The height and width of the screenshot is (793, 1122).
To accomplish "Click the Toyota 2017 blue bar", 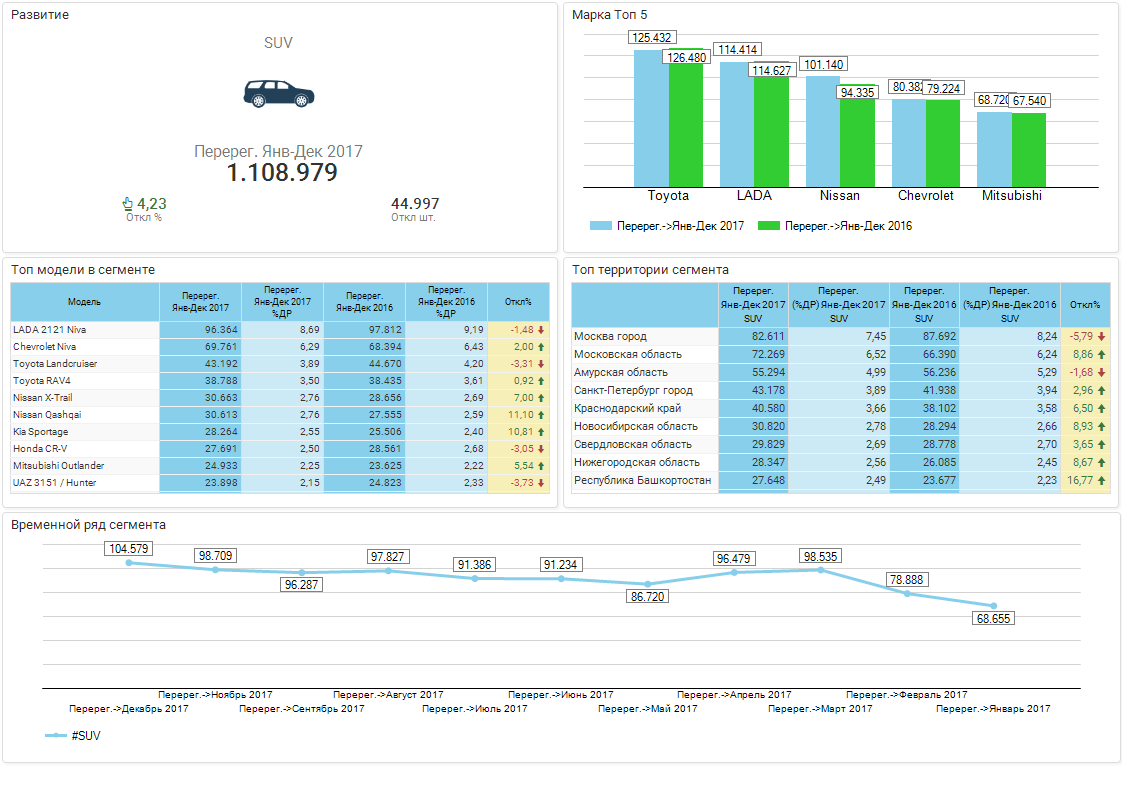I will coord(651,118).
